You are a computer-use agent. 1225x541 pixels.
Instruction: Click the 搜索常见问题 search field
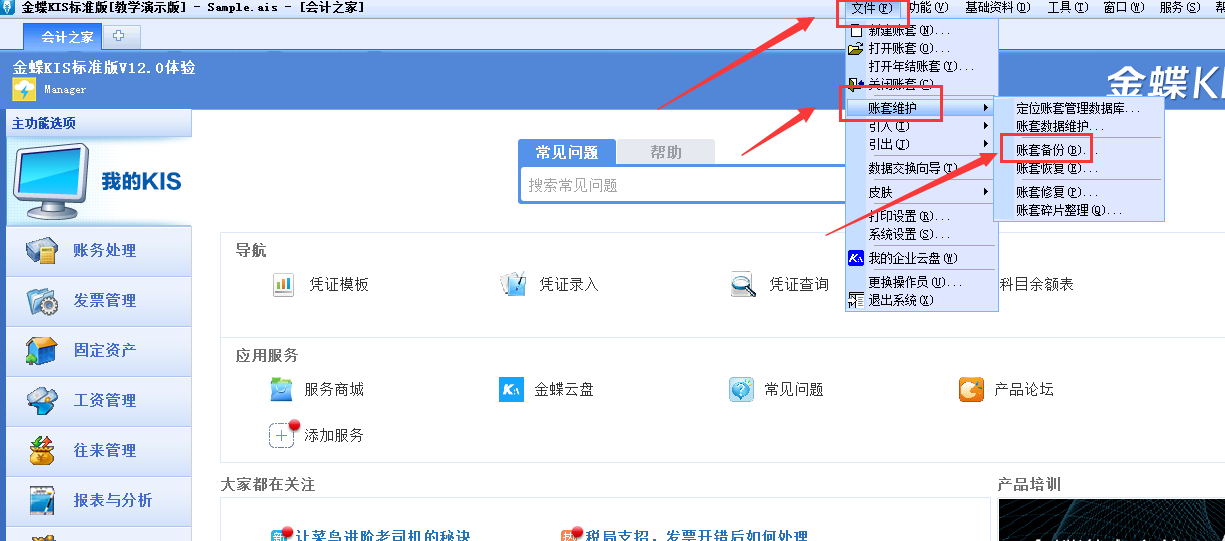coord(685,185)
